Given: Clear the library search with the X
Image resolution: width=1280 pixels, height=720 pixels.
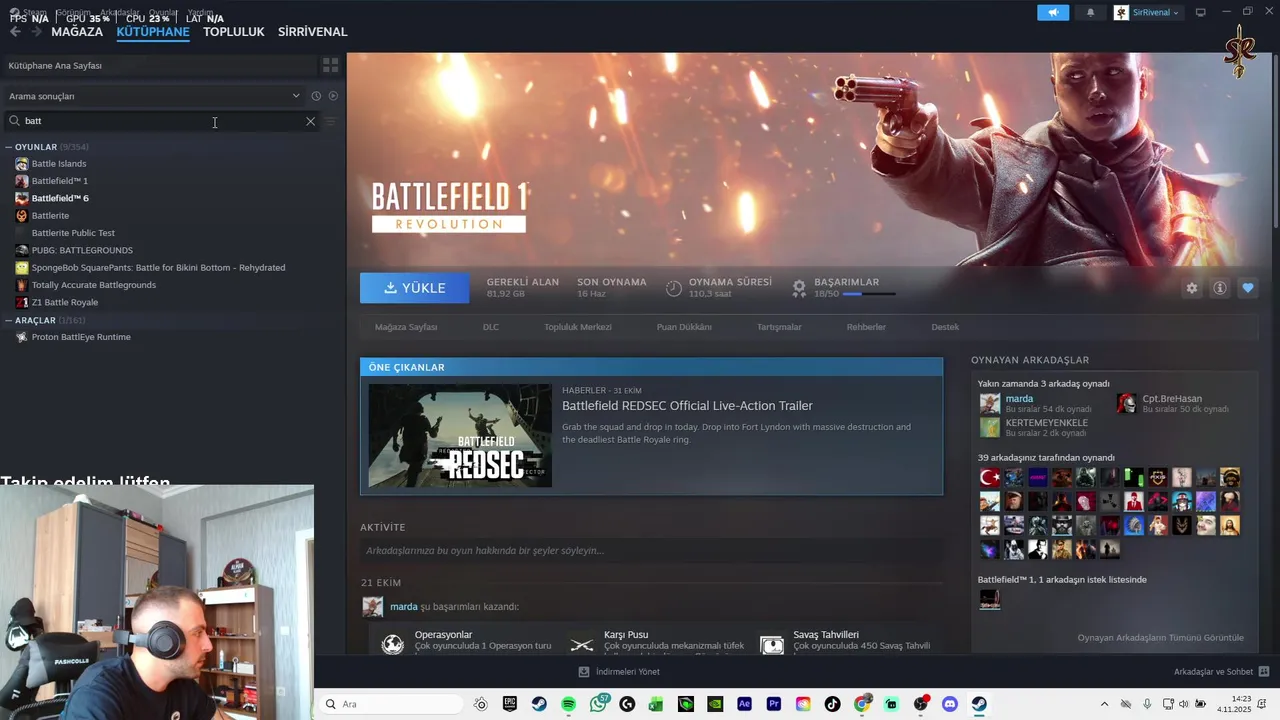Looking at the screenshot, I should click(x=310, y=121).
